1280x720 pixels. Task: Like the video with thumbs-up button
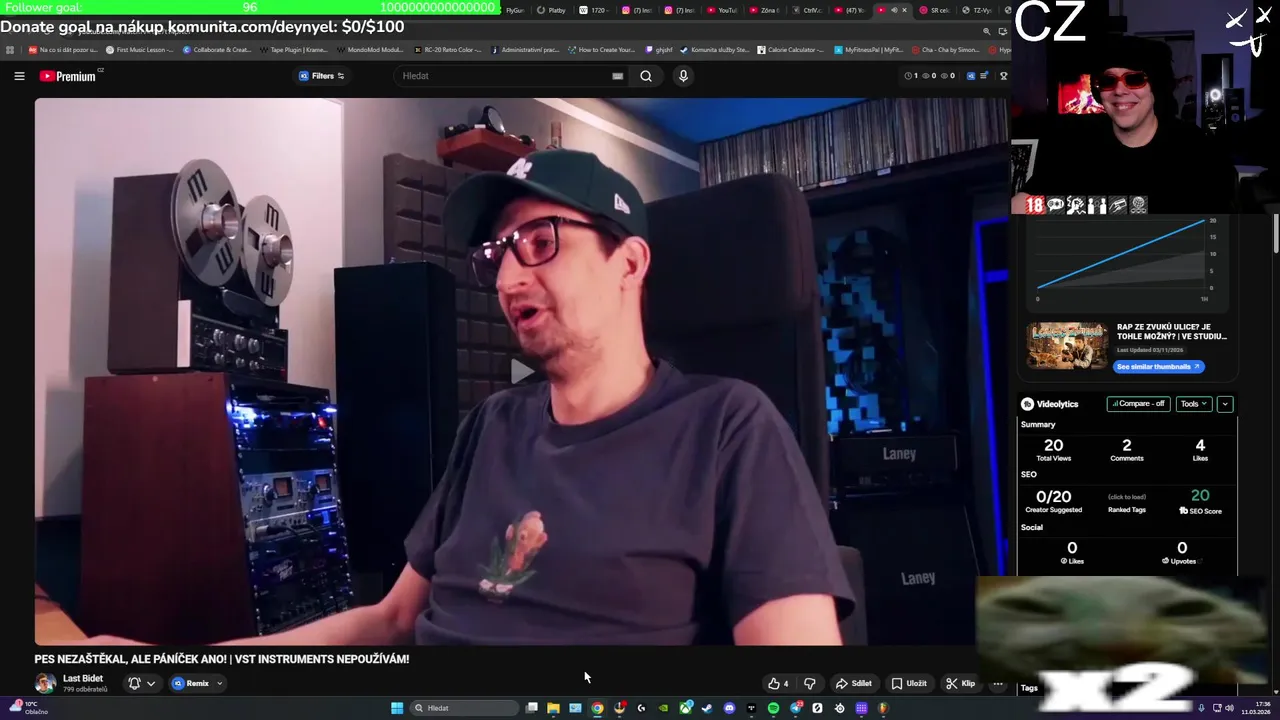tap(778, 684)
